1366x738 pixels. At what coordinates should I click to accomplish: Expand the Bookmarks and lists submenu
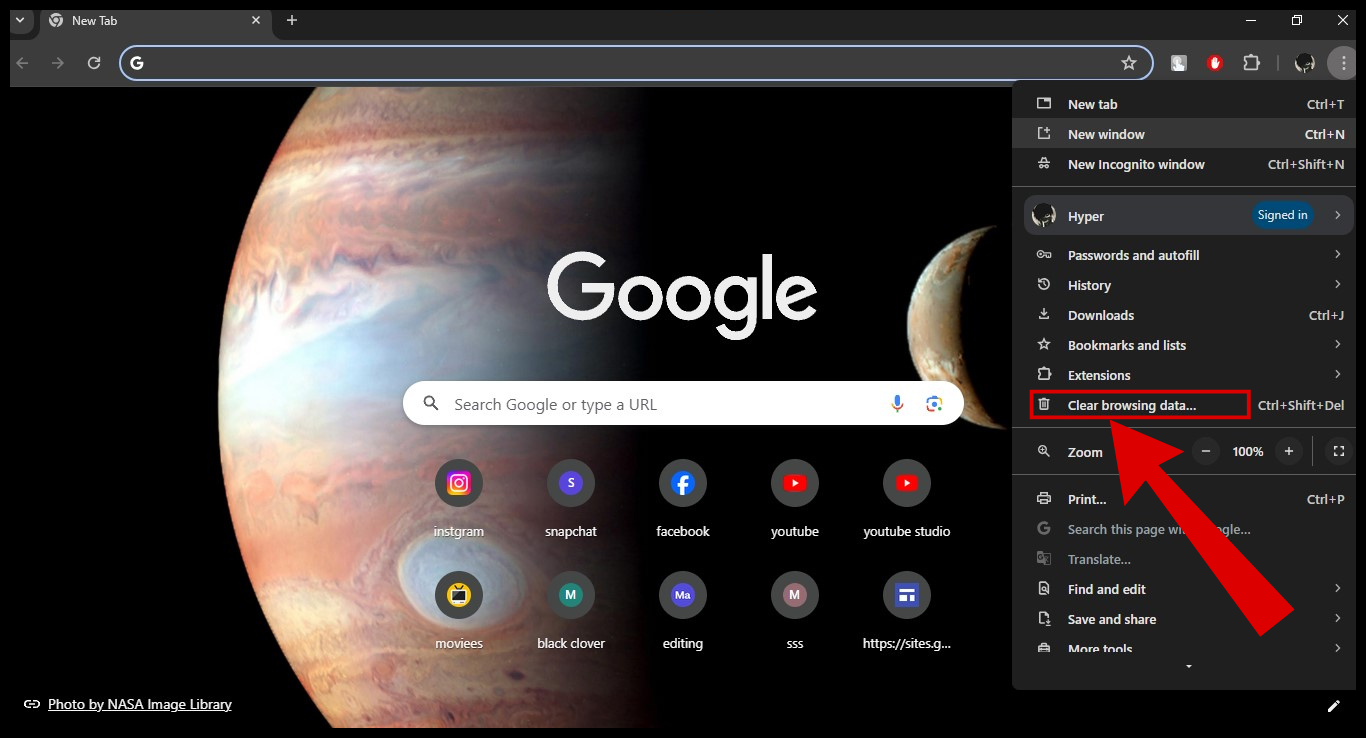(1337, 345)
